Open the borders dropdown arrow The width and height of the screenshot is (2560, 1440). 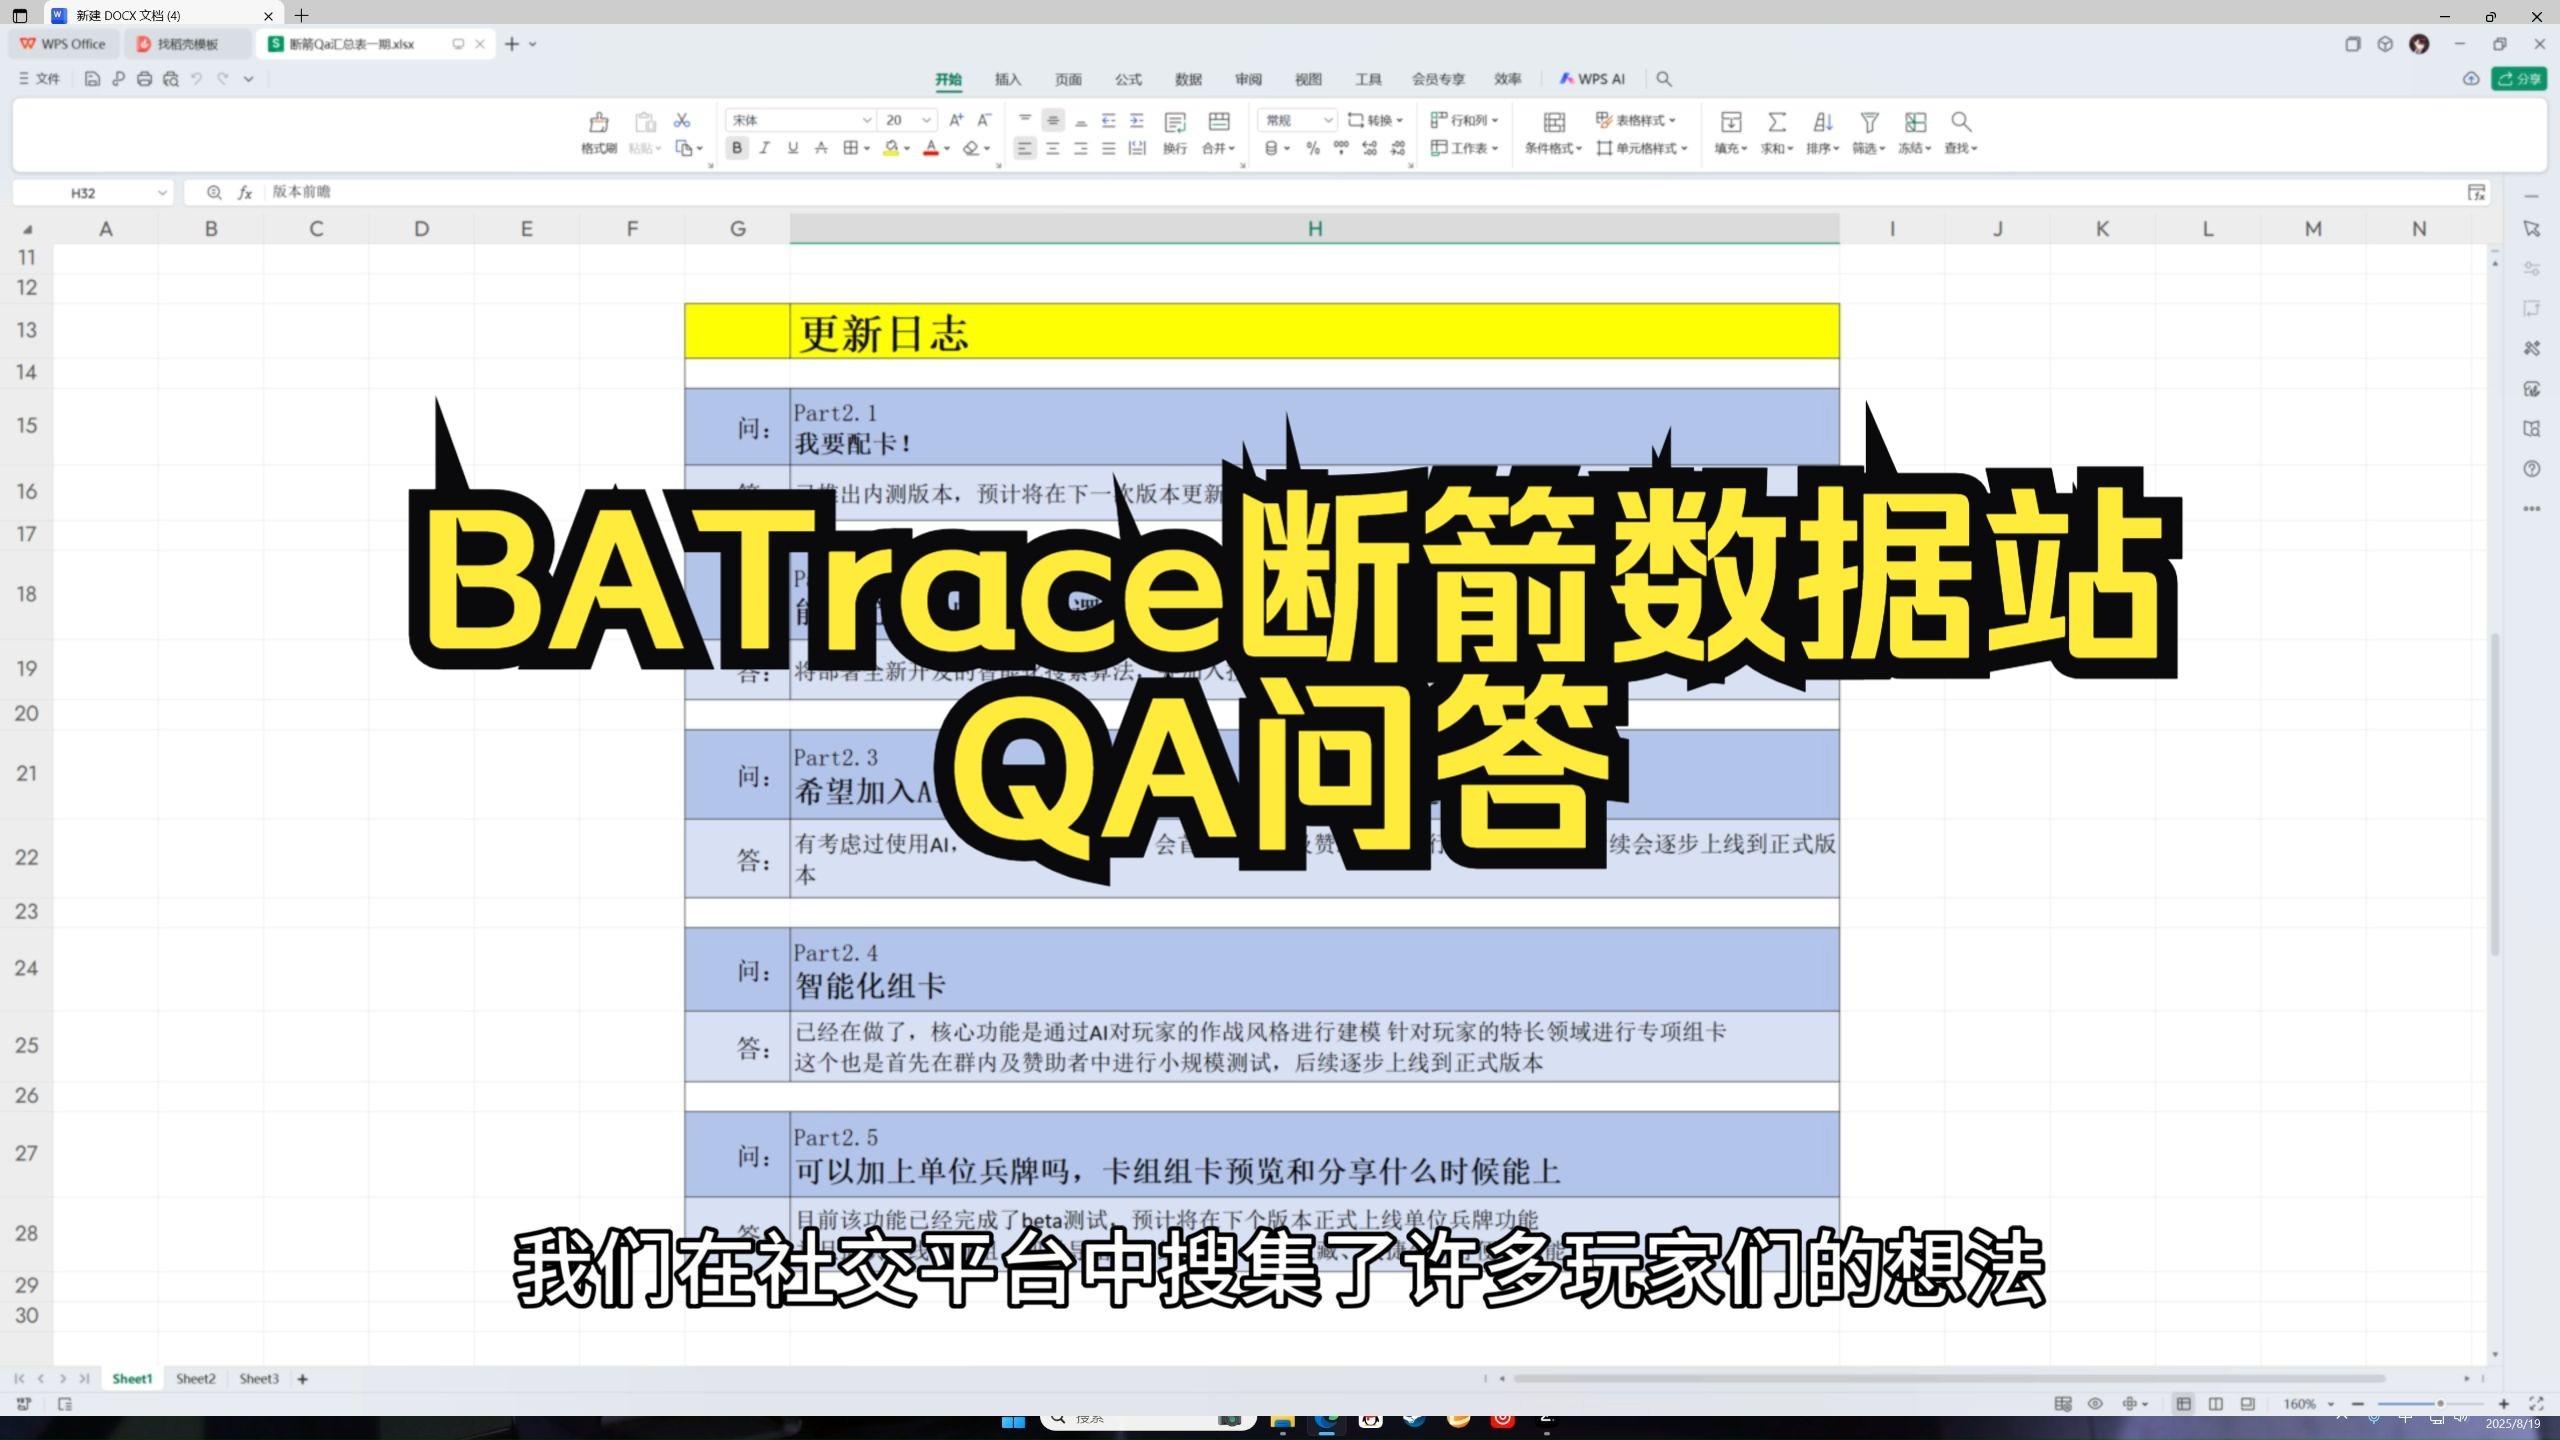click(867, 148)
